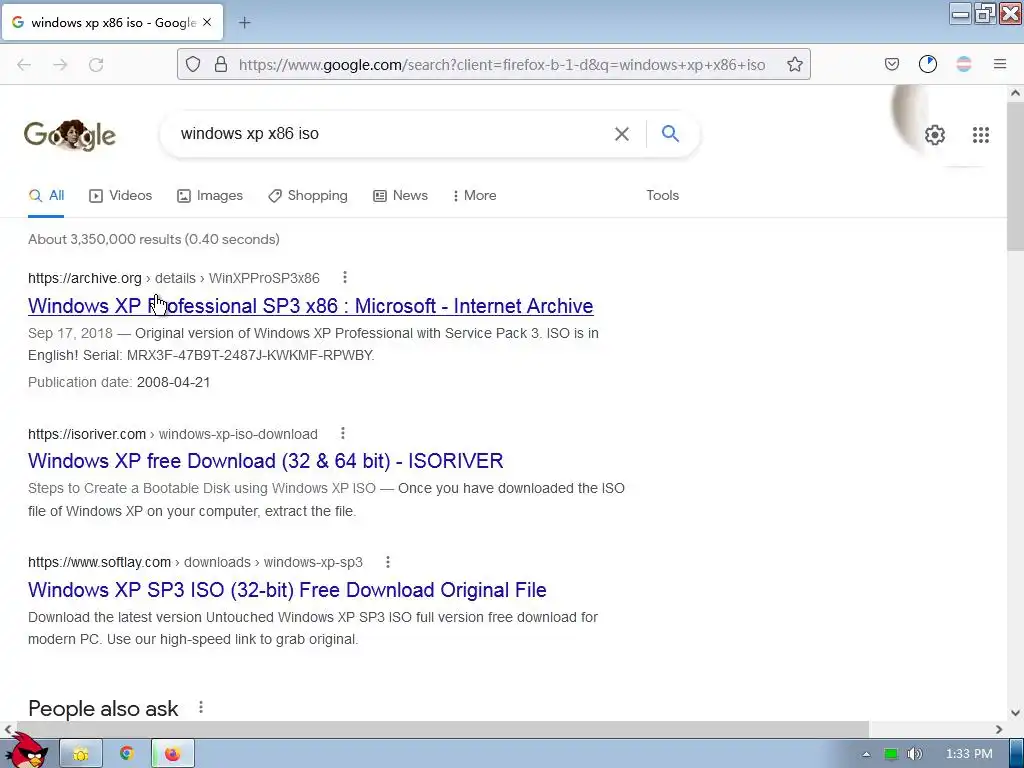Open the dots next to People also ask

pos(201,707)
